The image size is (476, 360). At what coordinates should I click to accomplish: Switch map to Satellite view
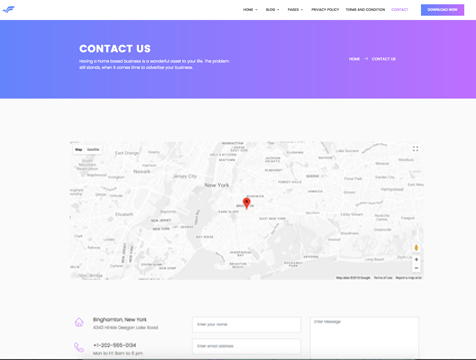pyautogui.click(x=93, y=149)
